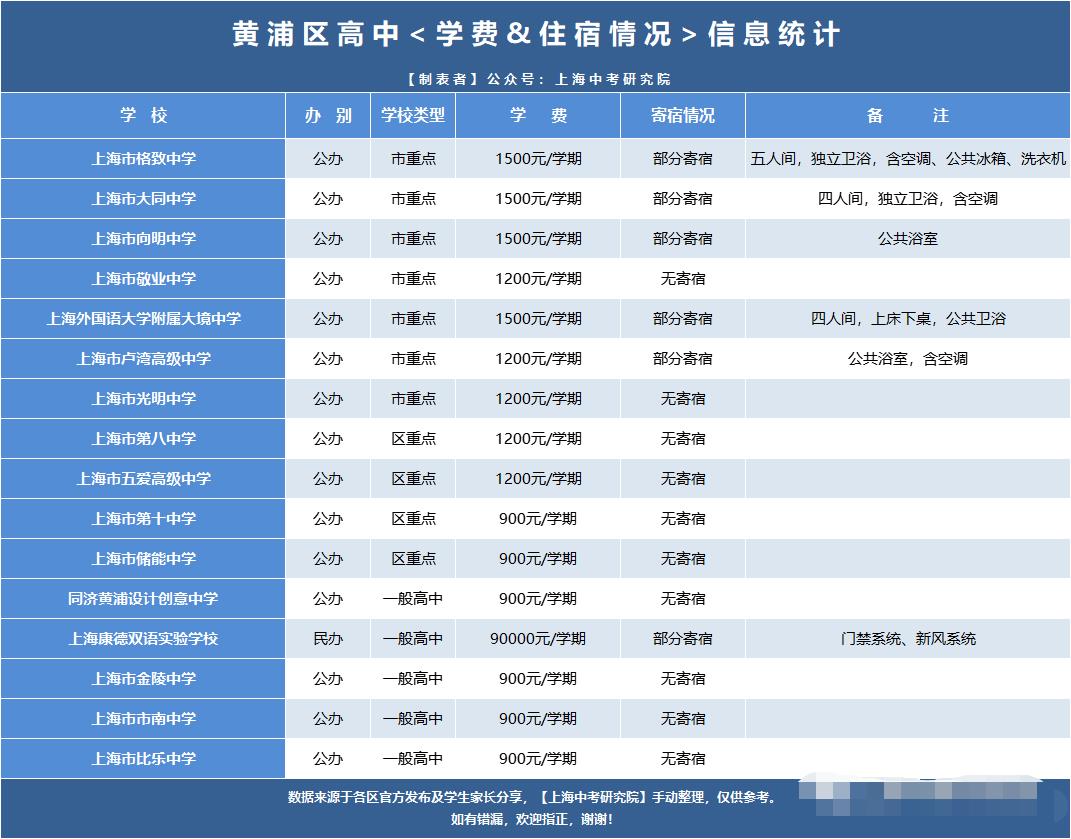This screenshot has height=839, width=1071.
Task: Click the 上海外国语大学附属大境中学 cell
Action: point(143,319)
